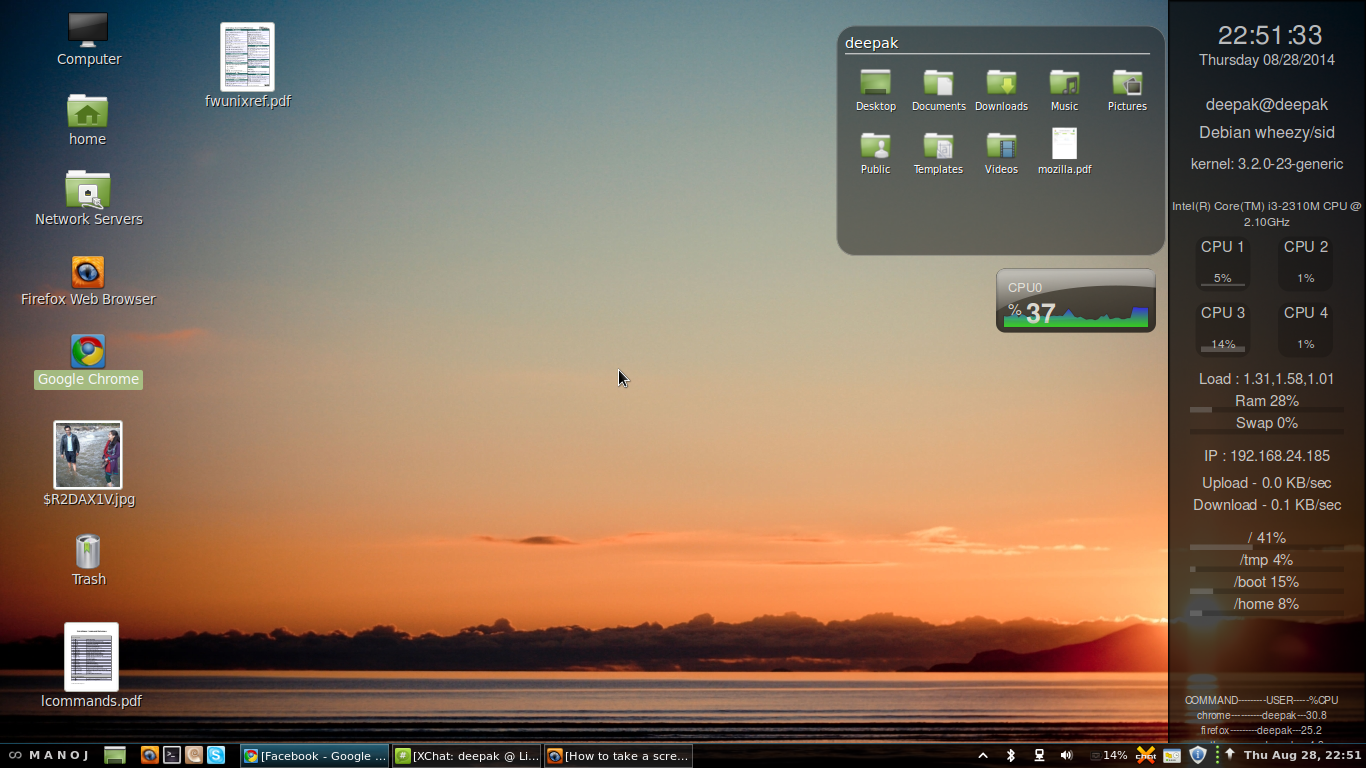
Task: Click the deepak folder widget title
Action: 872,43
